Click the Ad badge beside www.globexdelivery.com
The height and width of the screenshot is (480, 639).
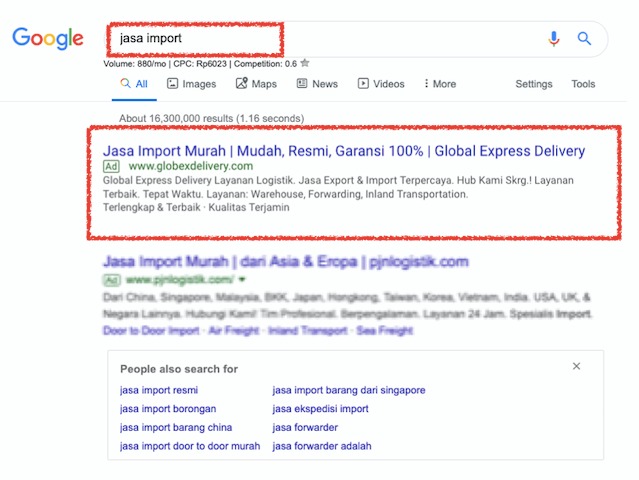coord(111,166)
